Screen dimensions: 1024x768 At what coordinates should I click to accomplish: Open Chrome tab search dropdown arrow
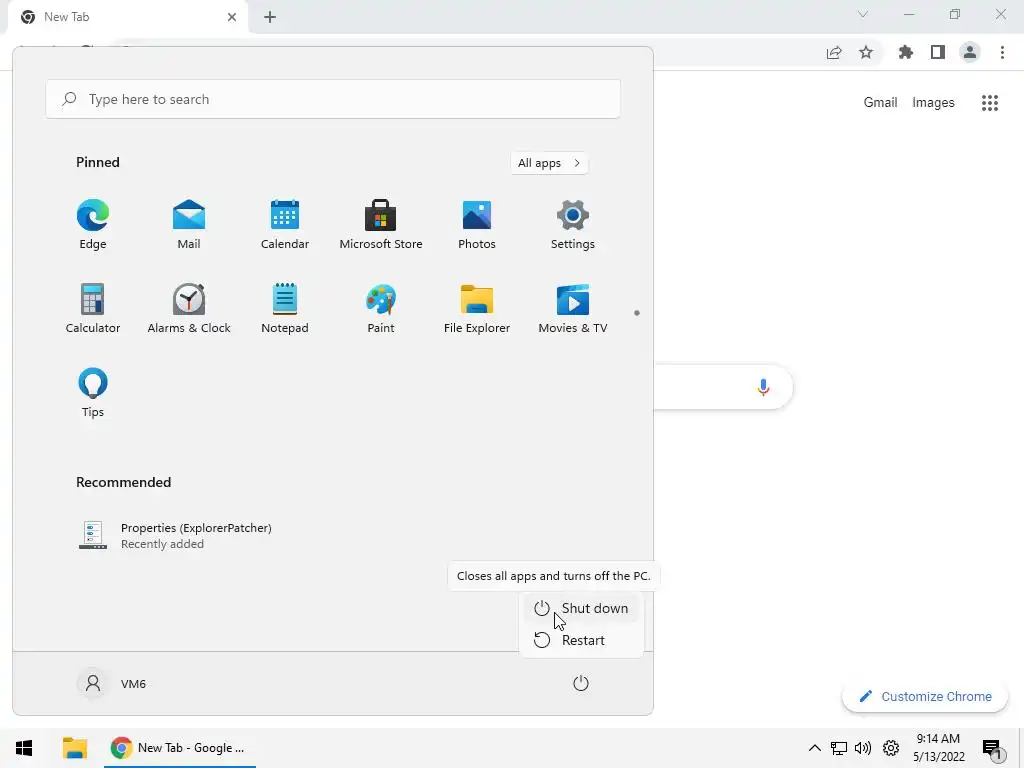pyautogui.click(x=863, y=14)
